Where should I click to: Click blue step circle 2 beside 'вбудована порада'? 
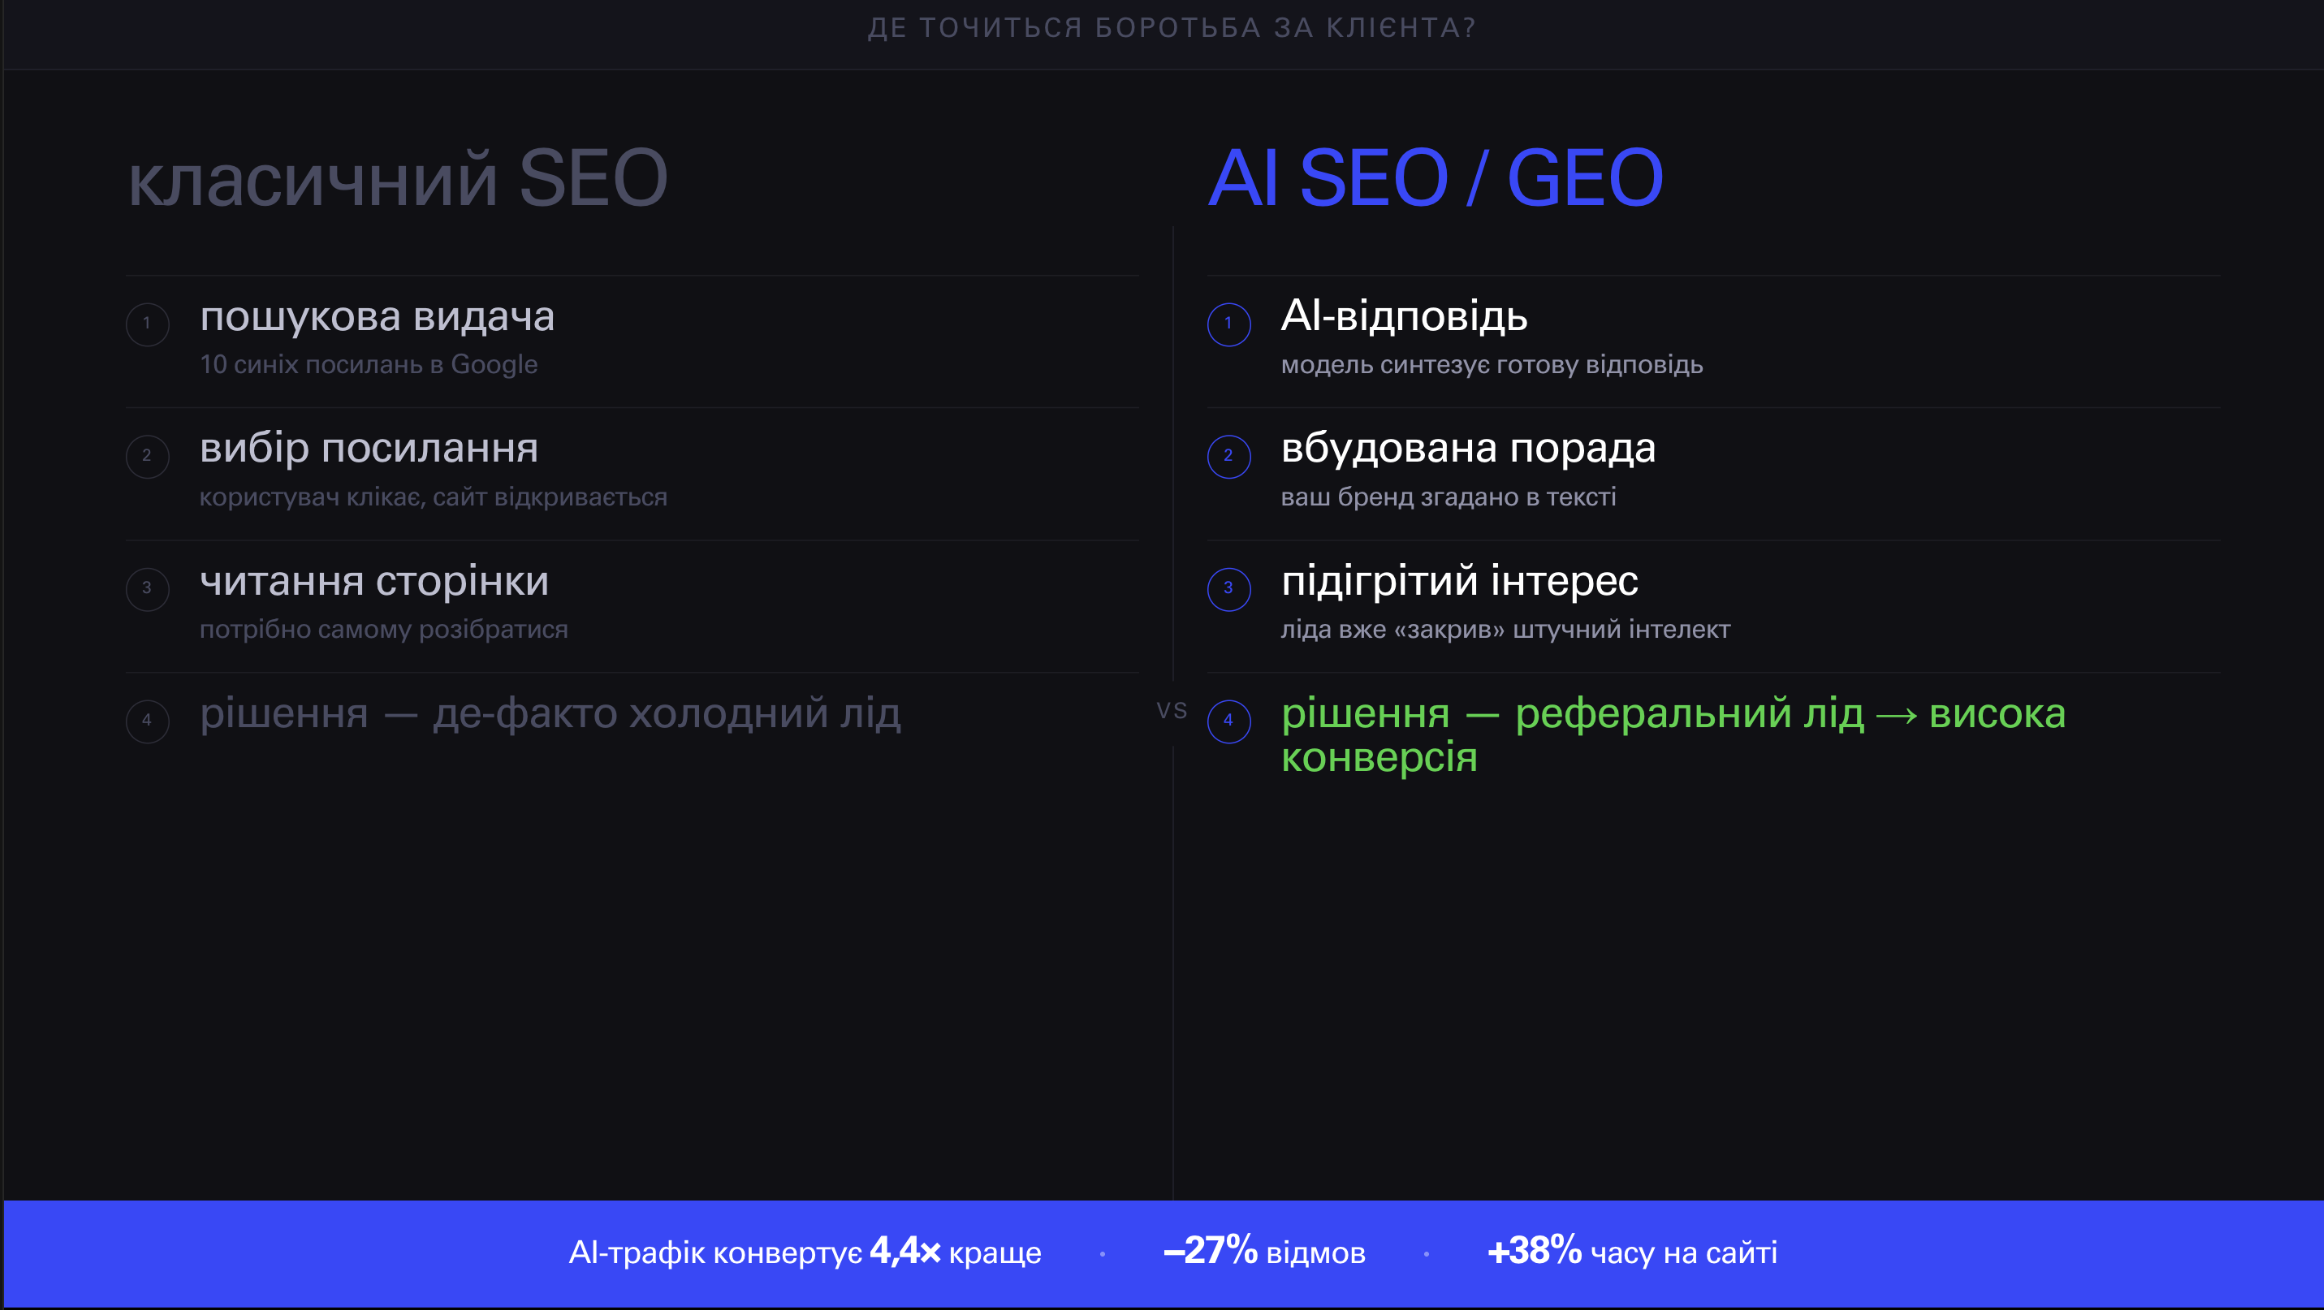click(1229, 456)
